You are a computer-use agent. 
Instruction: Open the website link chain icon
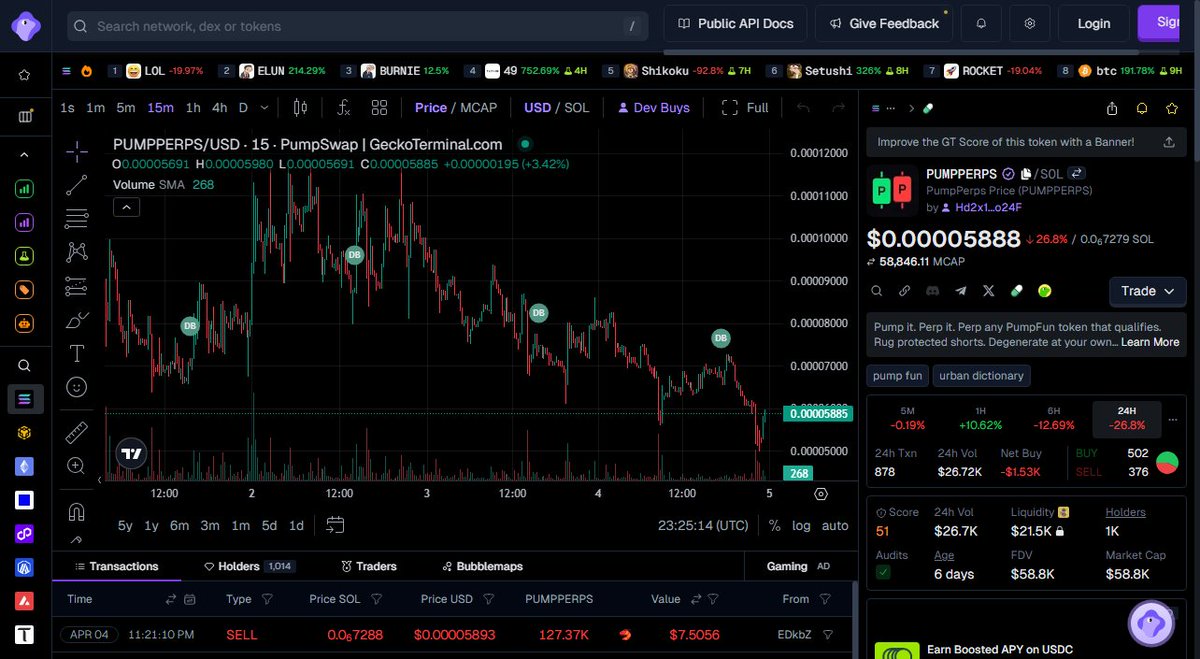click(904, 291)
